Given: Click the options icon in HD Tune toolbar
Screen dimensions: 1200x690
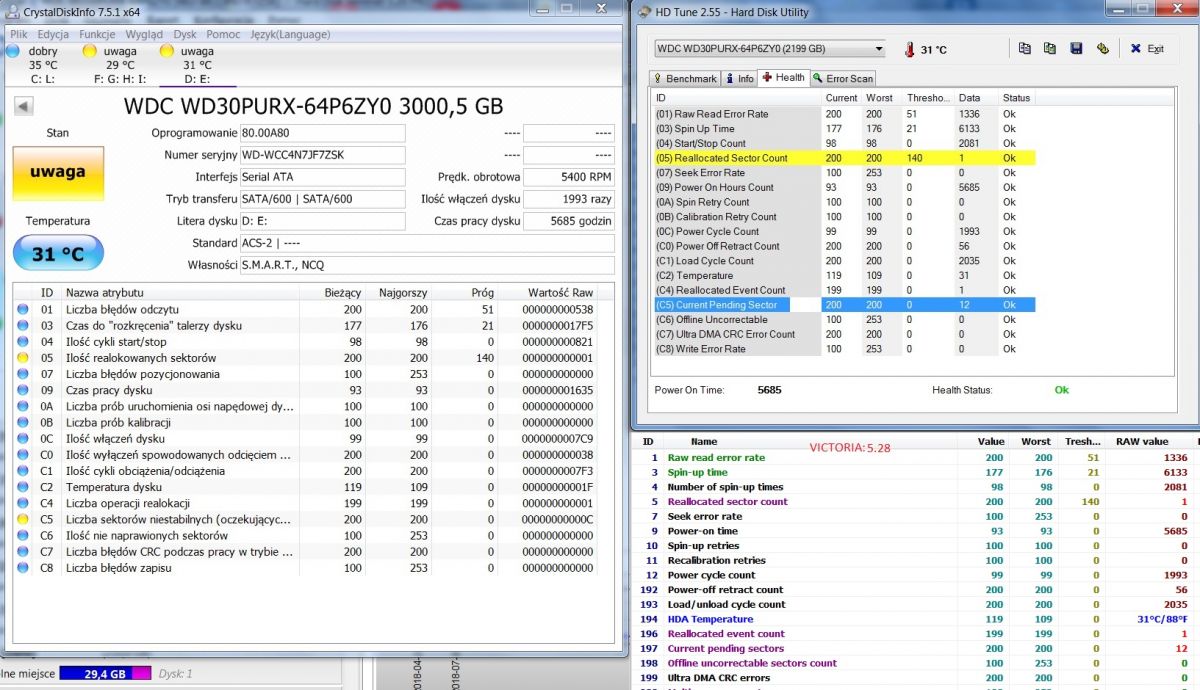Looking at the screenshot, I should (x=1102, y=48).
